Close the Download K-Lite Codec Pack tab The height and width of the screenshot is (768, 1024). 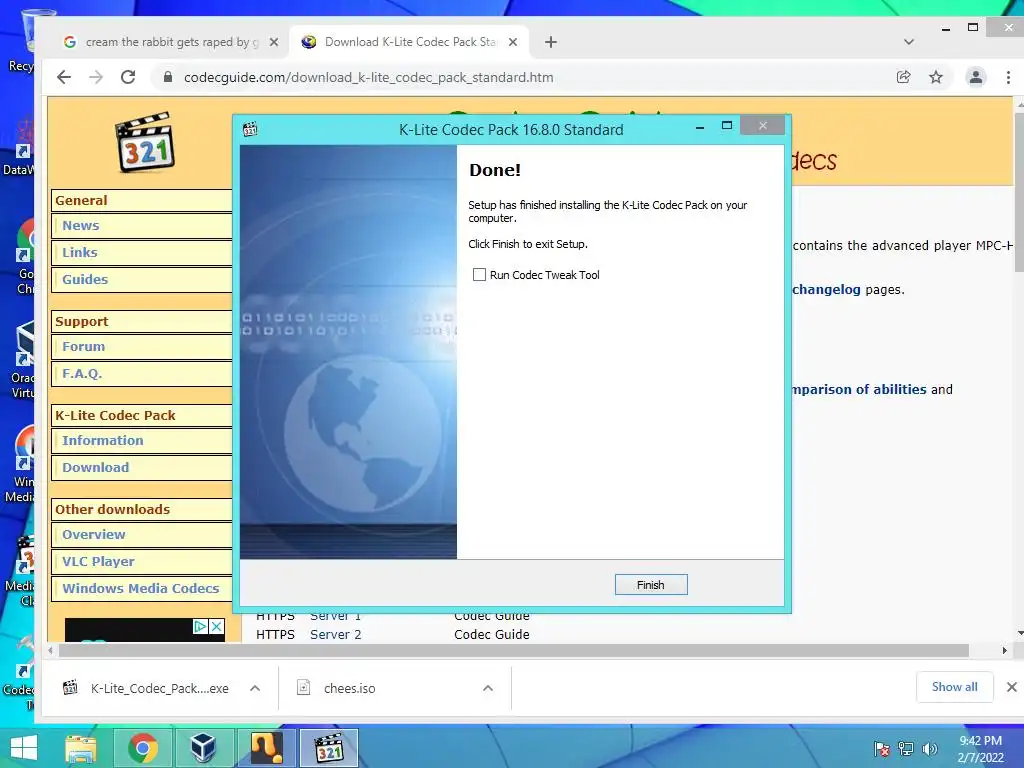(513, 42)
